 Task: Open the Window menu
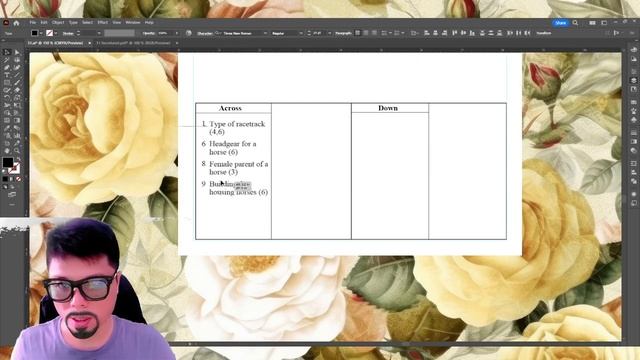coord(133,23)
